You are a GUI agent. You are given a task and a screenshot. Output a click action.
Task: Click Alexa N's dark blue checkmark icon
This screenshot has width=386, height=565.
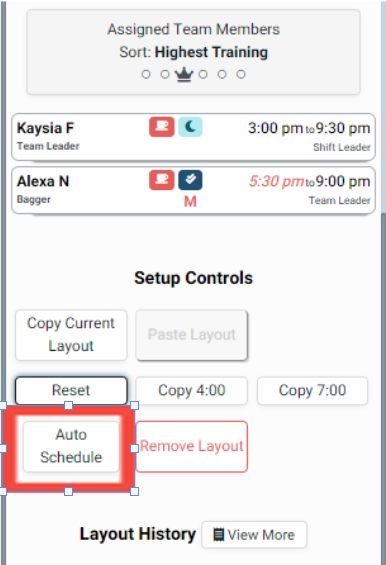point(190,180)
